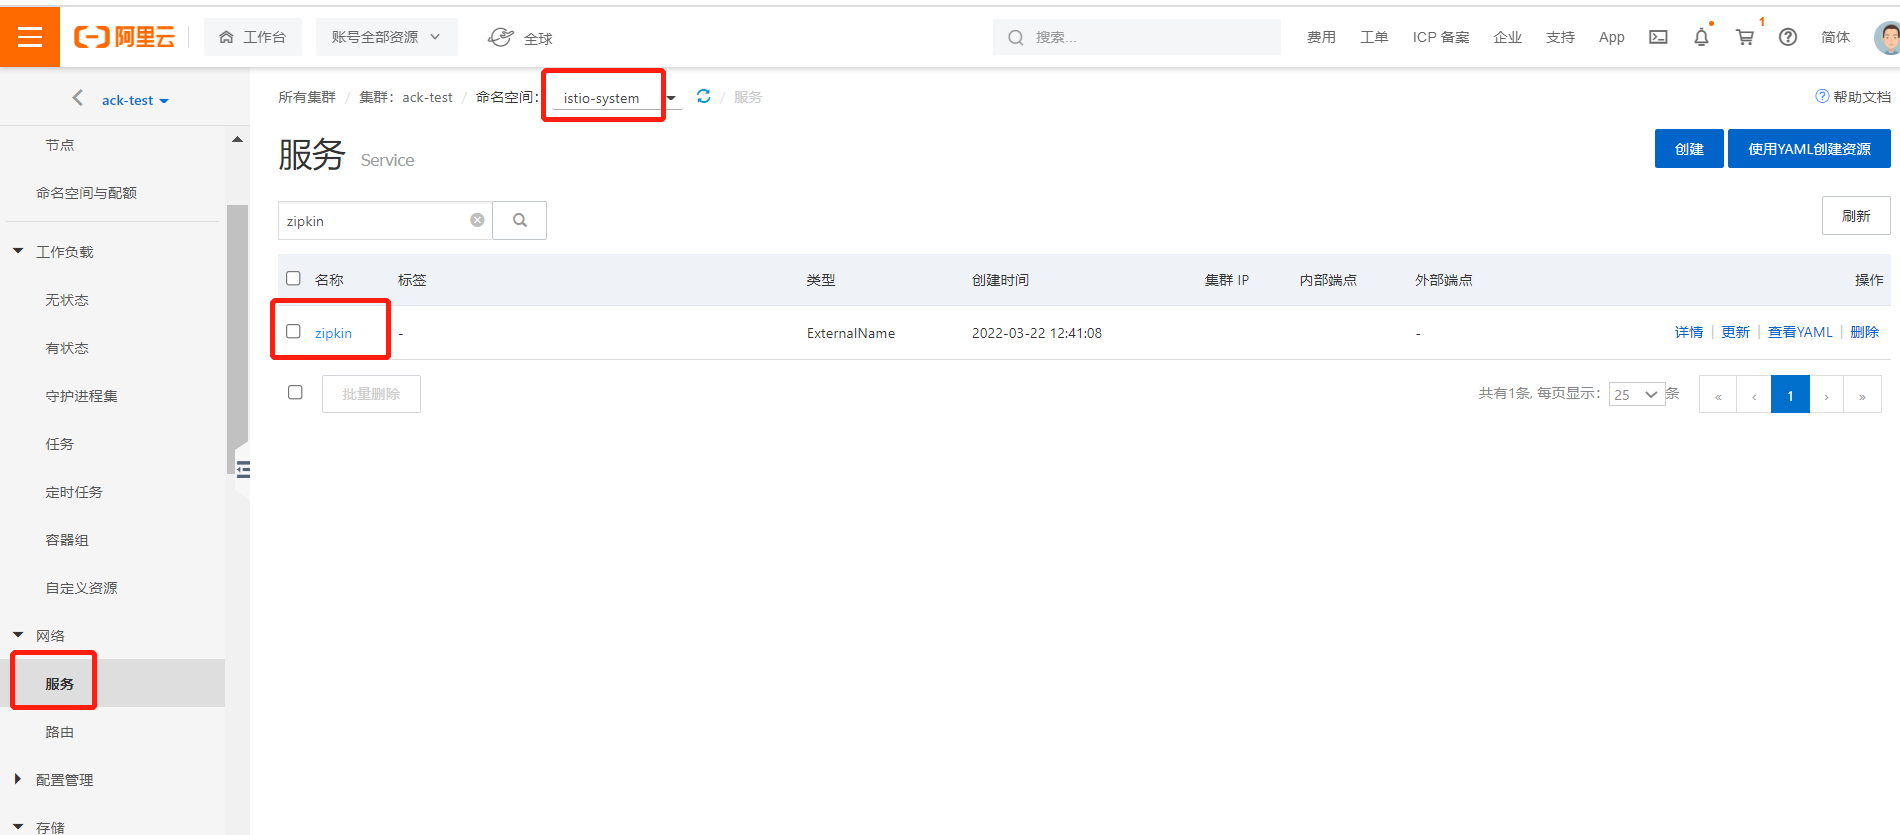Screen dimensions: 1900x835
Task: Open the account resources dropdown
Action: point(386,37)
